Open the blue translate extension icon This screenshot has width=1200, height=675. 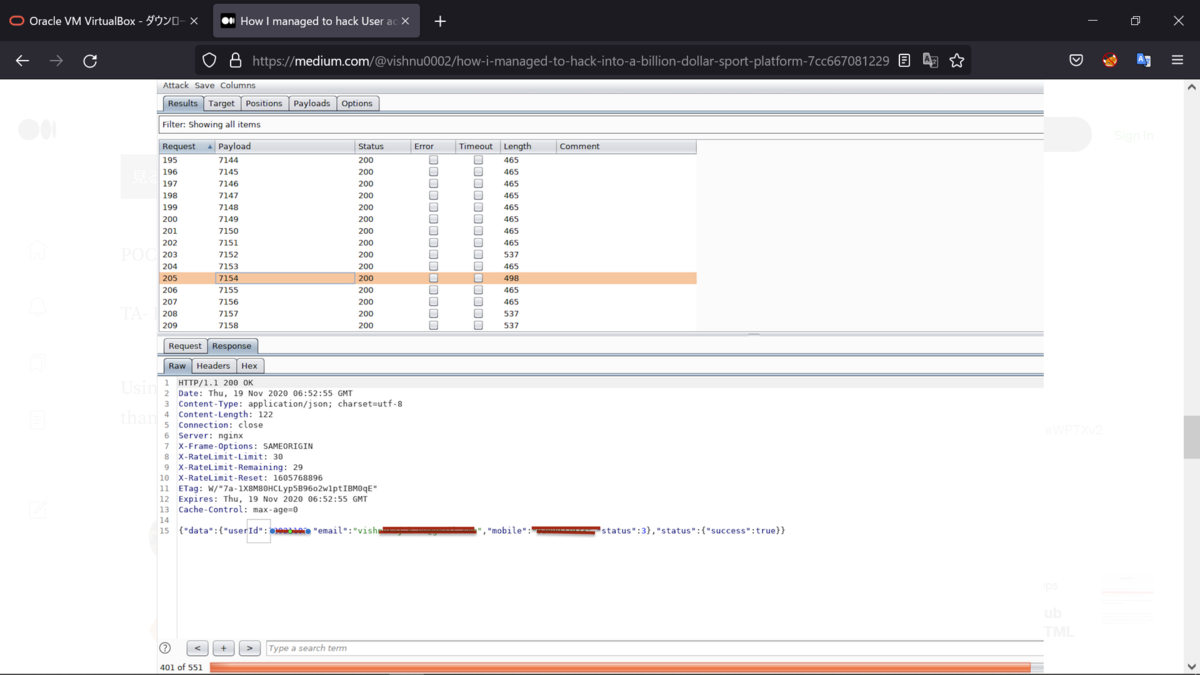(x=1144, y=61)
